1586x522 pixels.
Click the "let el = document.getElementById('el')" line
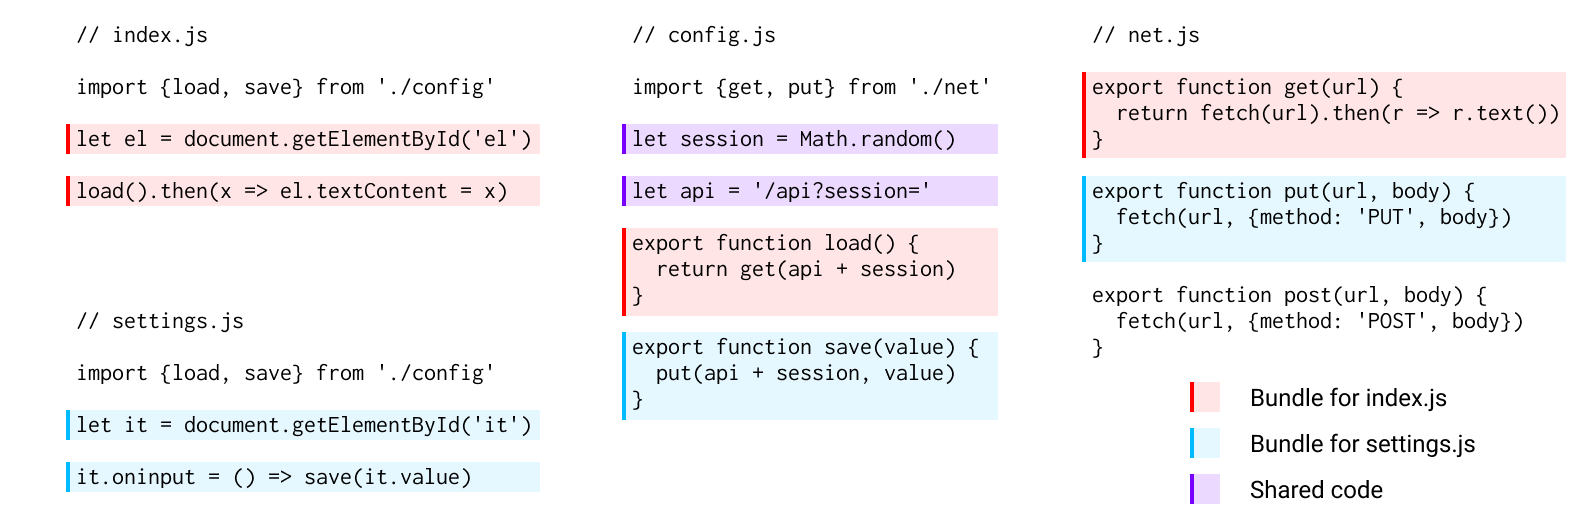[303, 139]
